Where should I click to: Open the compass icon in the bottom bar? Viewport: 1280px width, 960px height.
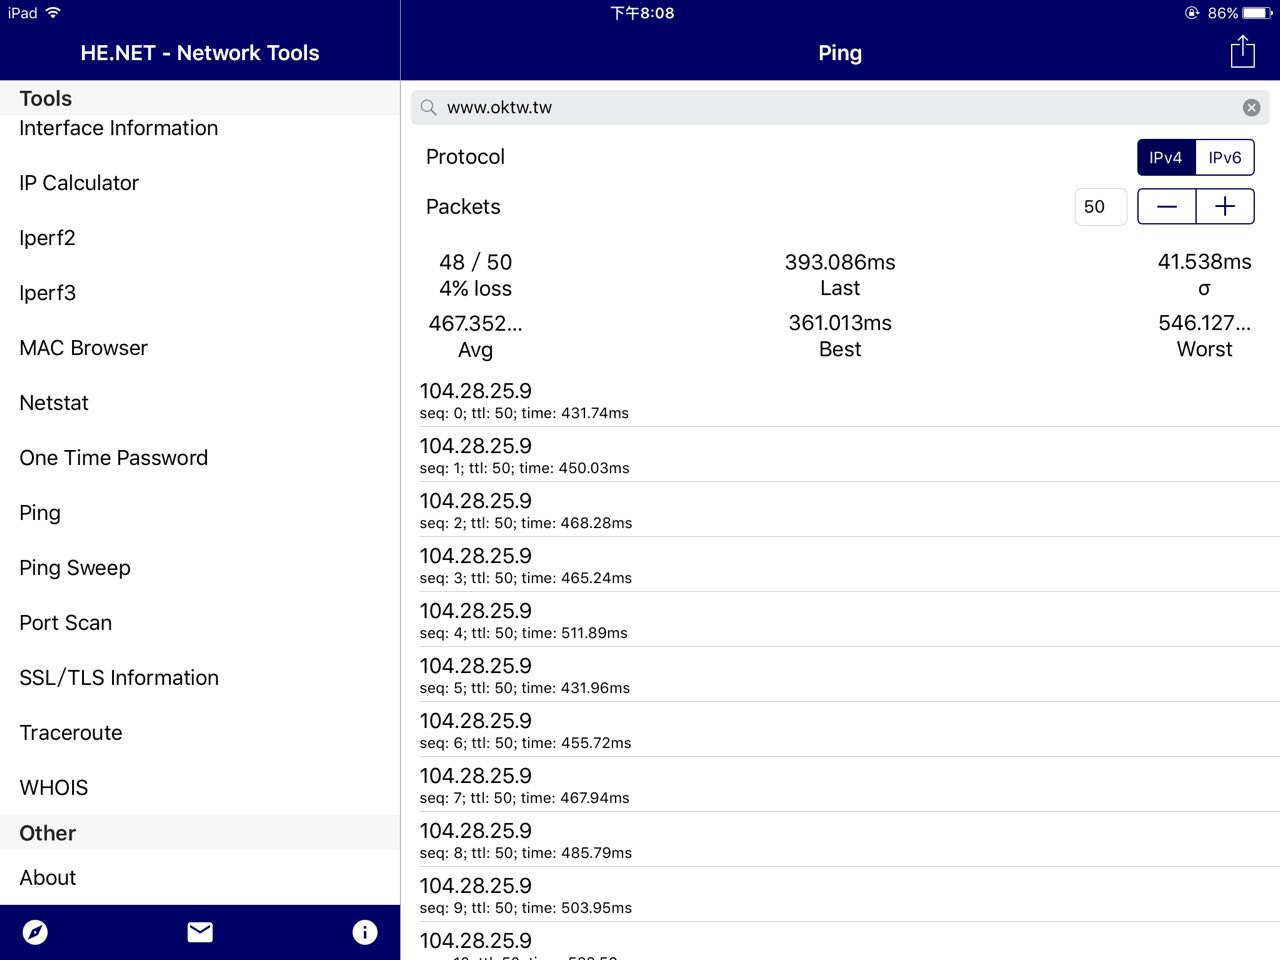click(35, 932)
